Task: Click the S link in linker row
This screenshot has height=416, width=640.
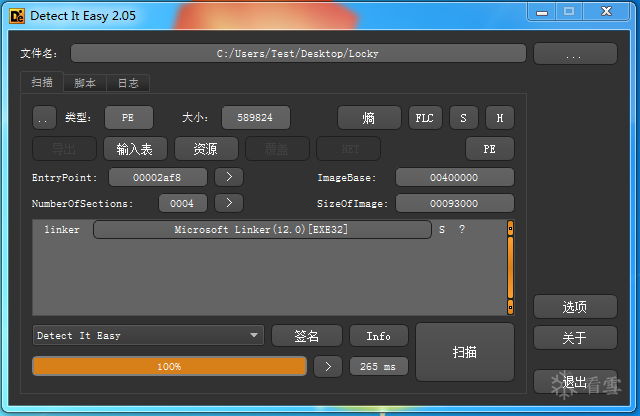Action: coord(442,229)
